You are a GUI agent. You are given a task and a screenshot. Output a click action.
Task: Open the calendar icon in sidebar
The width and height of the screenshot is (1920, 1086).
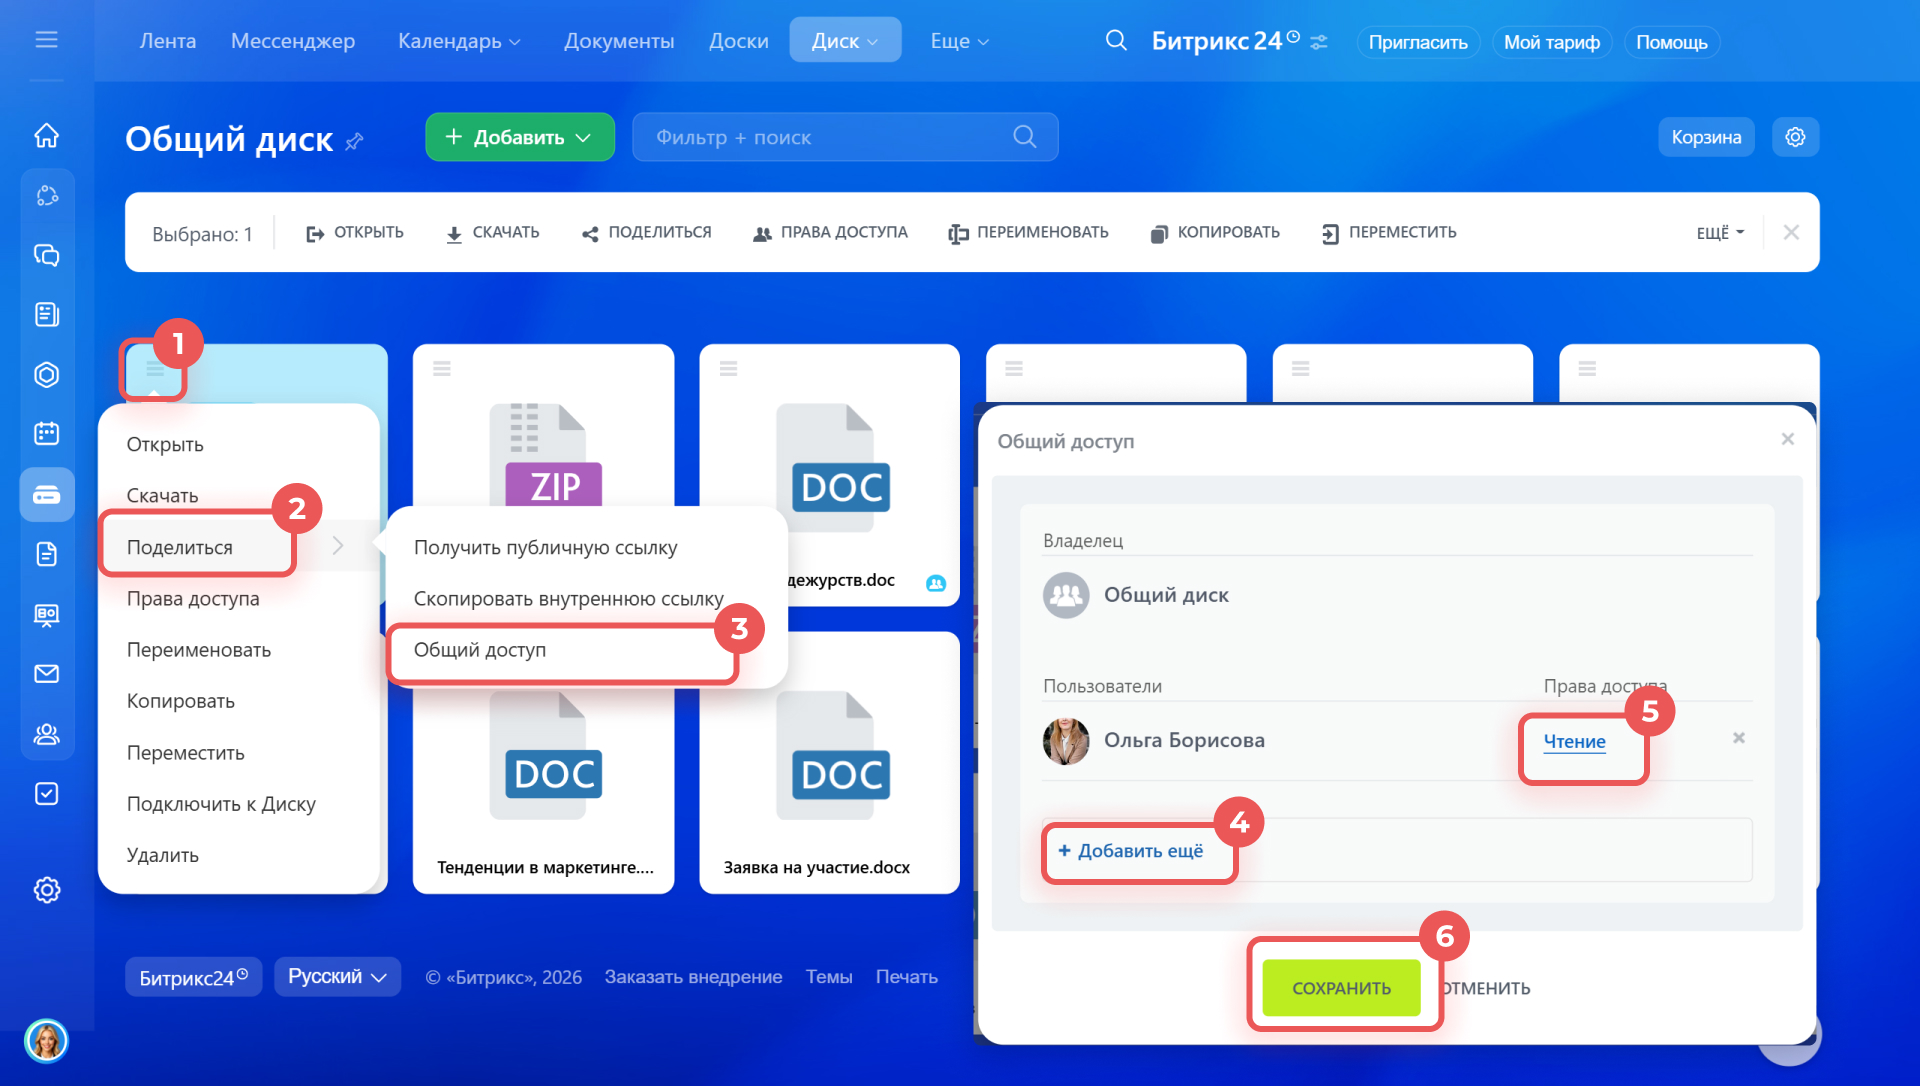(x=47, y=433)
